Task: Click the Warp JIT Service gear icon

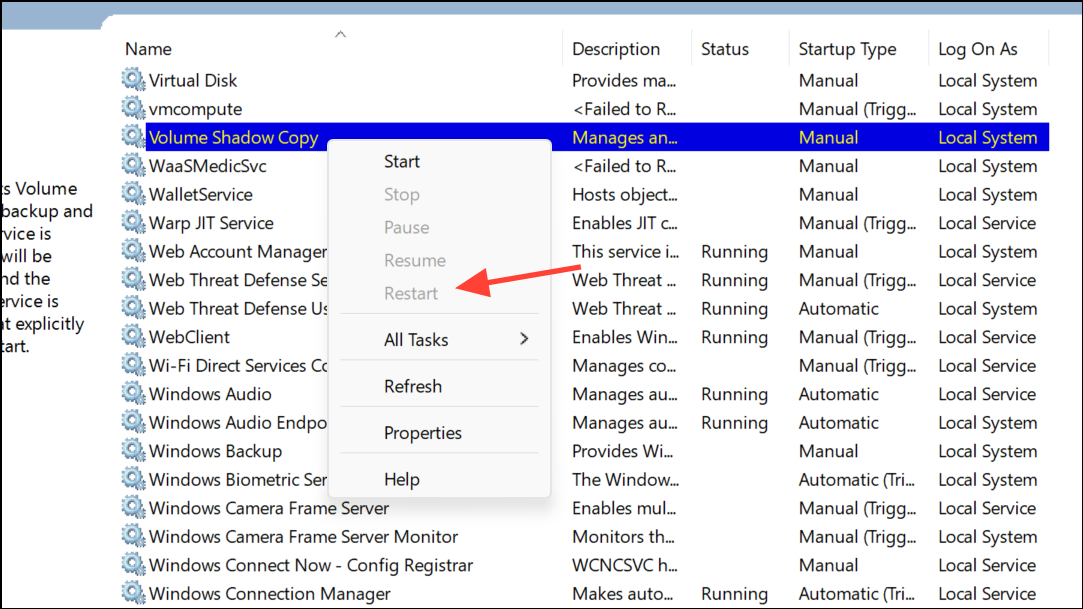Action: click(x=133, y=222)
